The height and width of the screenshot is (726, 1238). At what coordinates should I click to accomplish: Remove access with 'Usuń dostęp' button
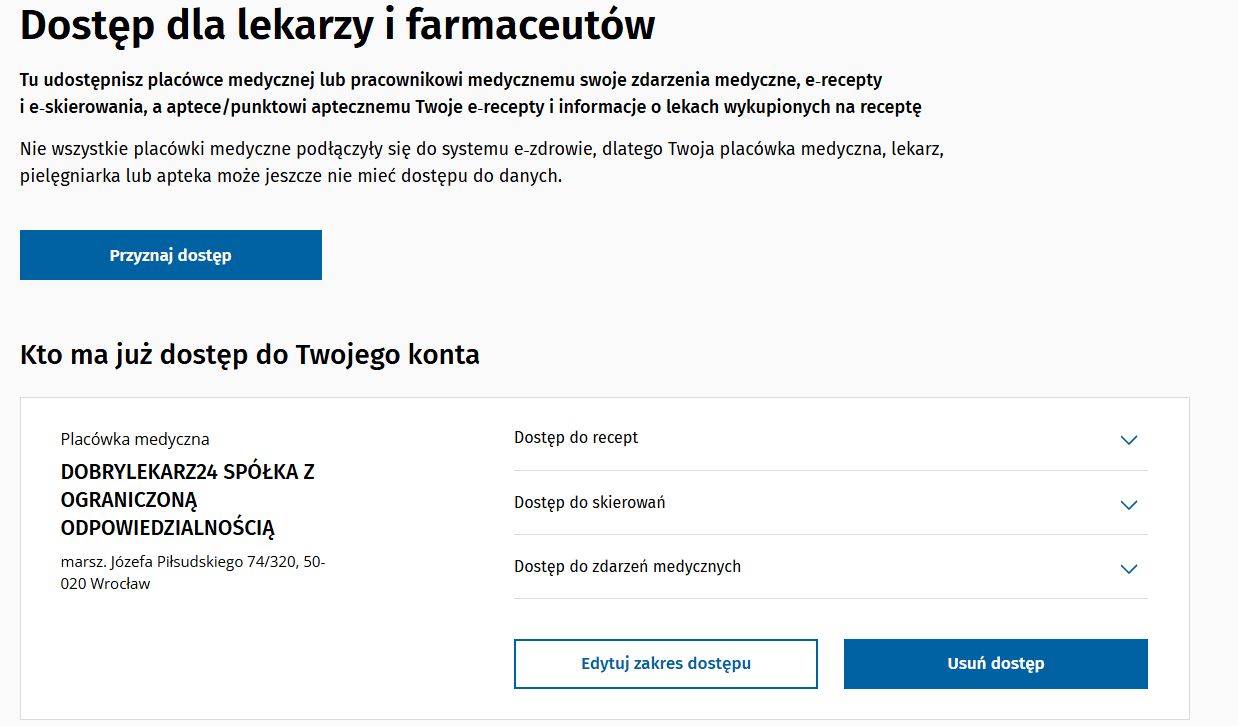[x=995, y=664]
